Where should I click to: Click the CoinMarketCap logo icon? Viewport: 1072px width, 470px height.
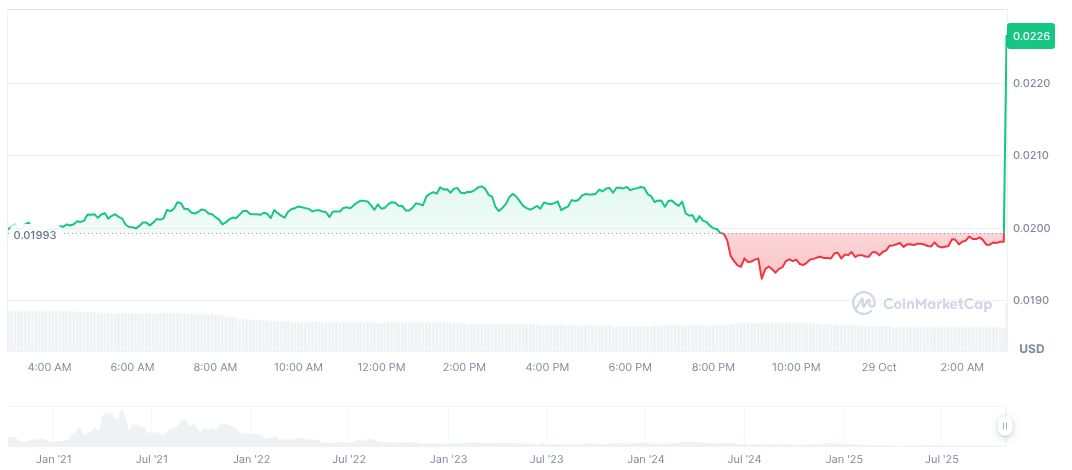tap(864, 302)
